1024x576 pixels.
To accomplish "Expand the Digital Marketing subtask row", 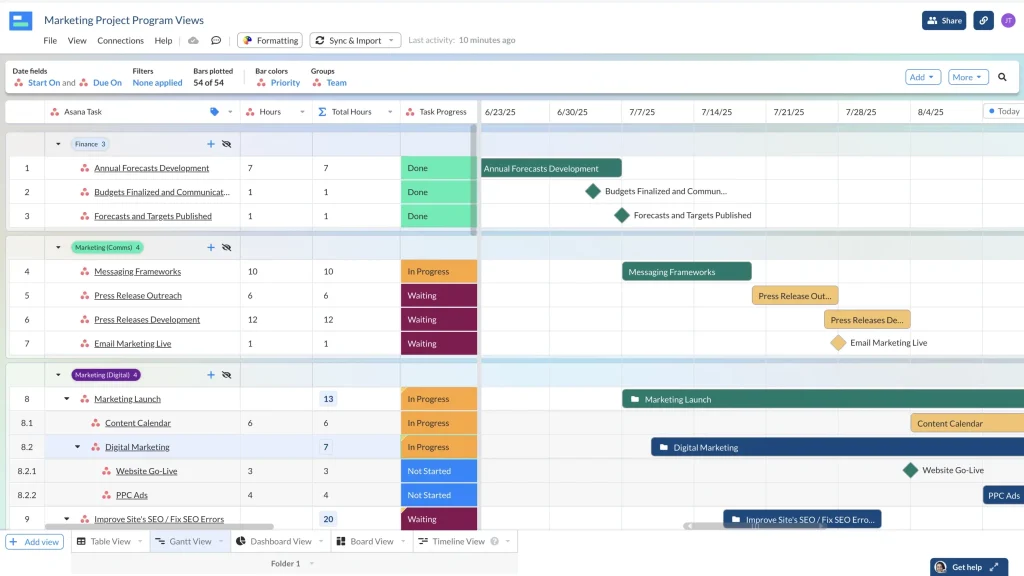I will [x=77, y=447].
